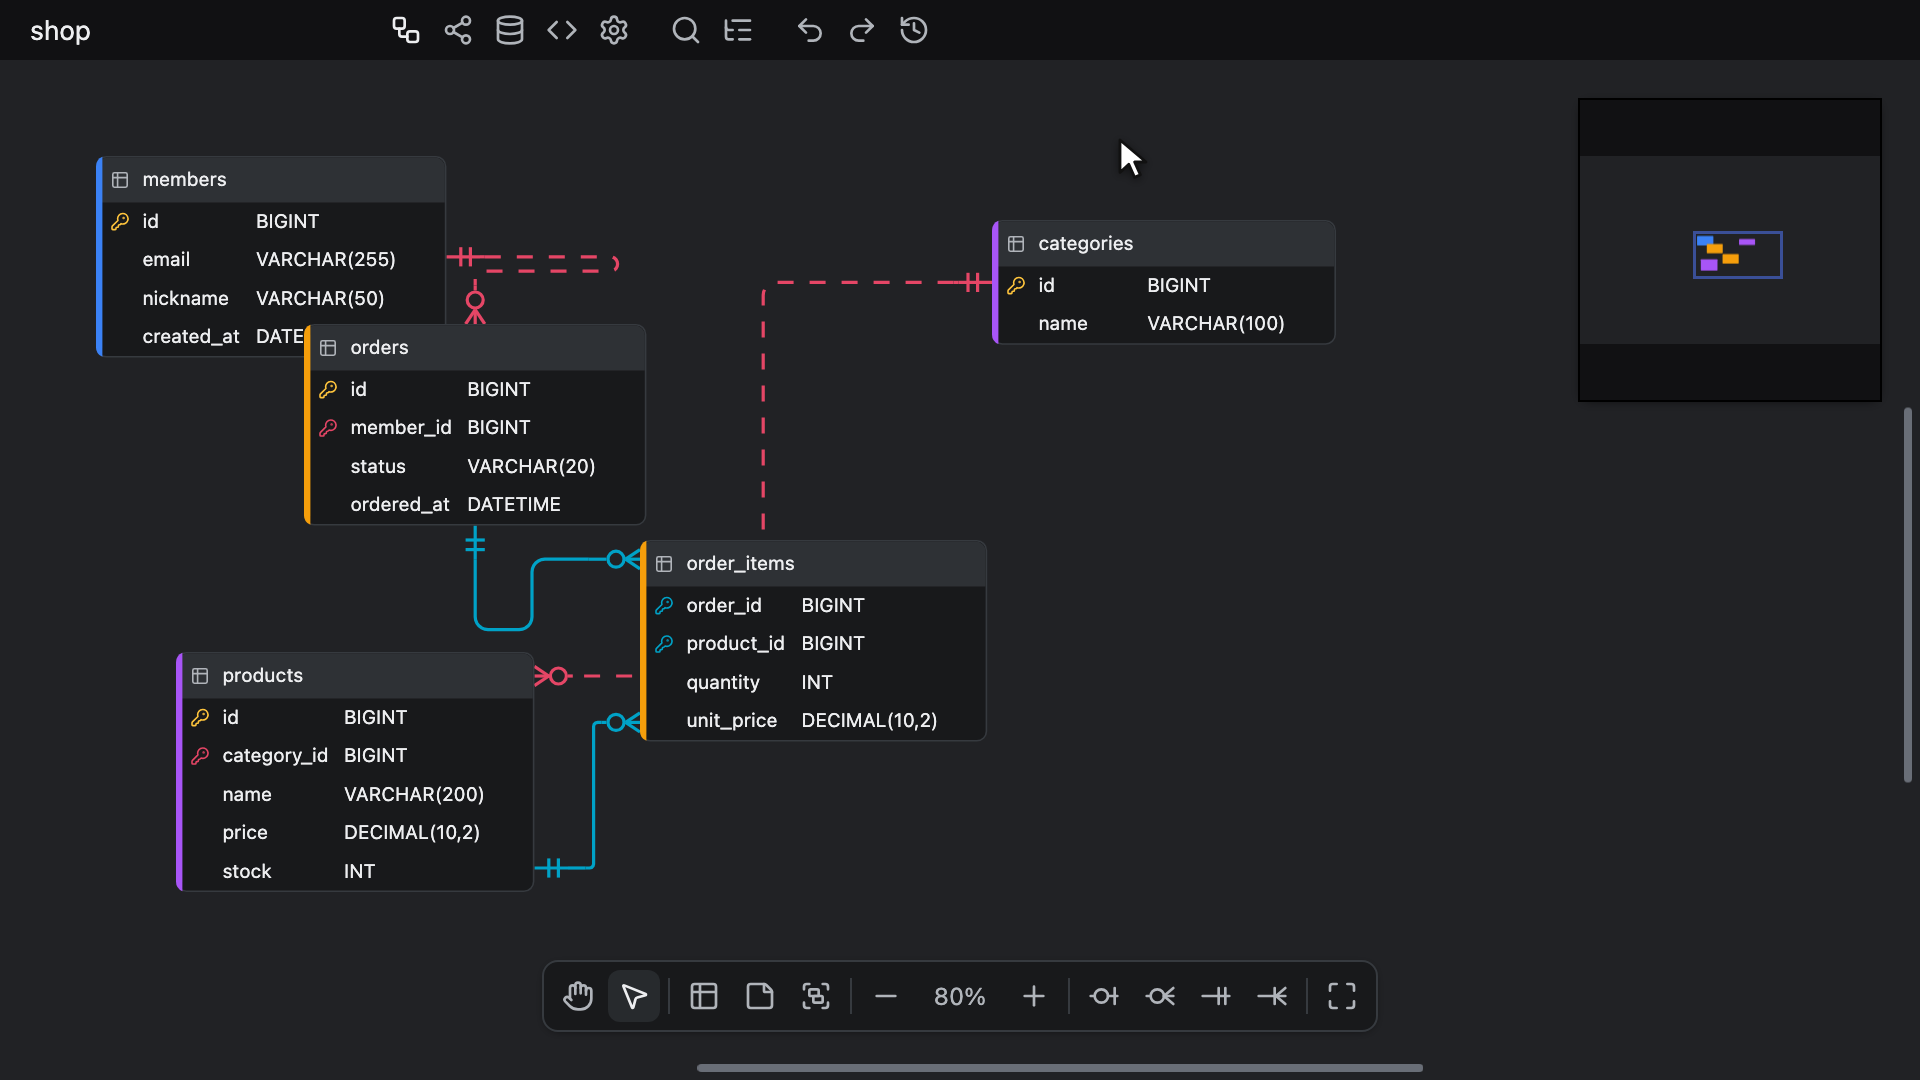
Task: Select the zero-one relationship tool
Action: tap(1104, 996)
